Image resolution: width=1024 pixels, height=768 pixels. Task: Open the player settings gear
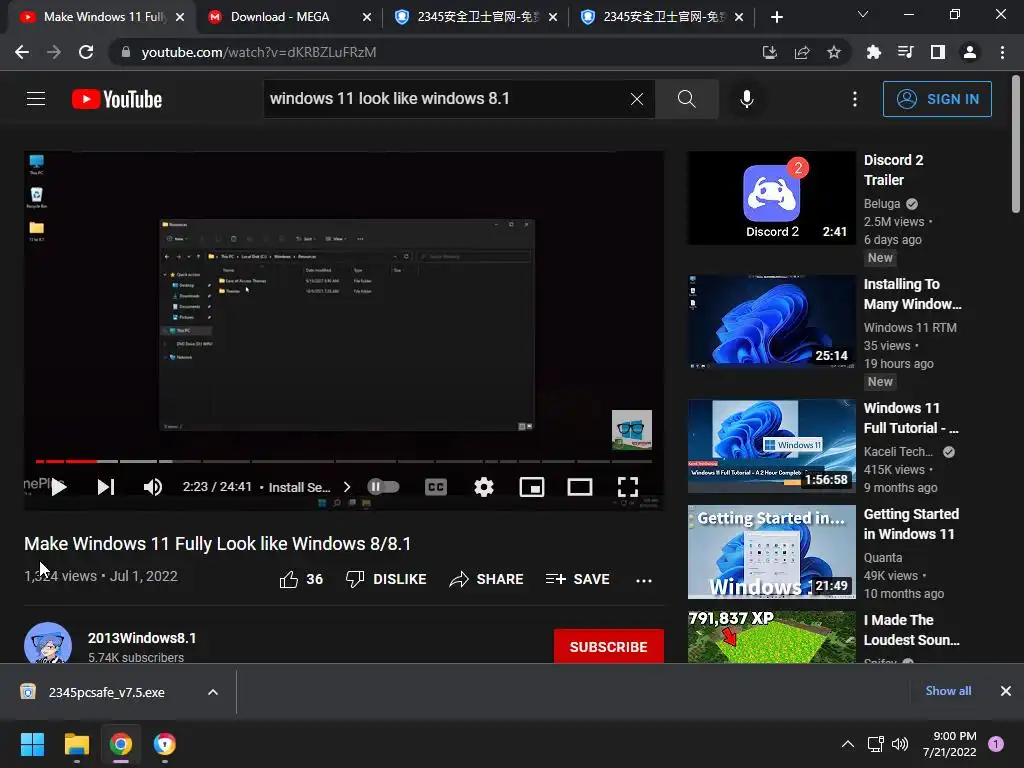[x=484, y=487]
